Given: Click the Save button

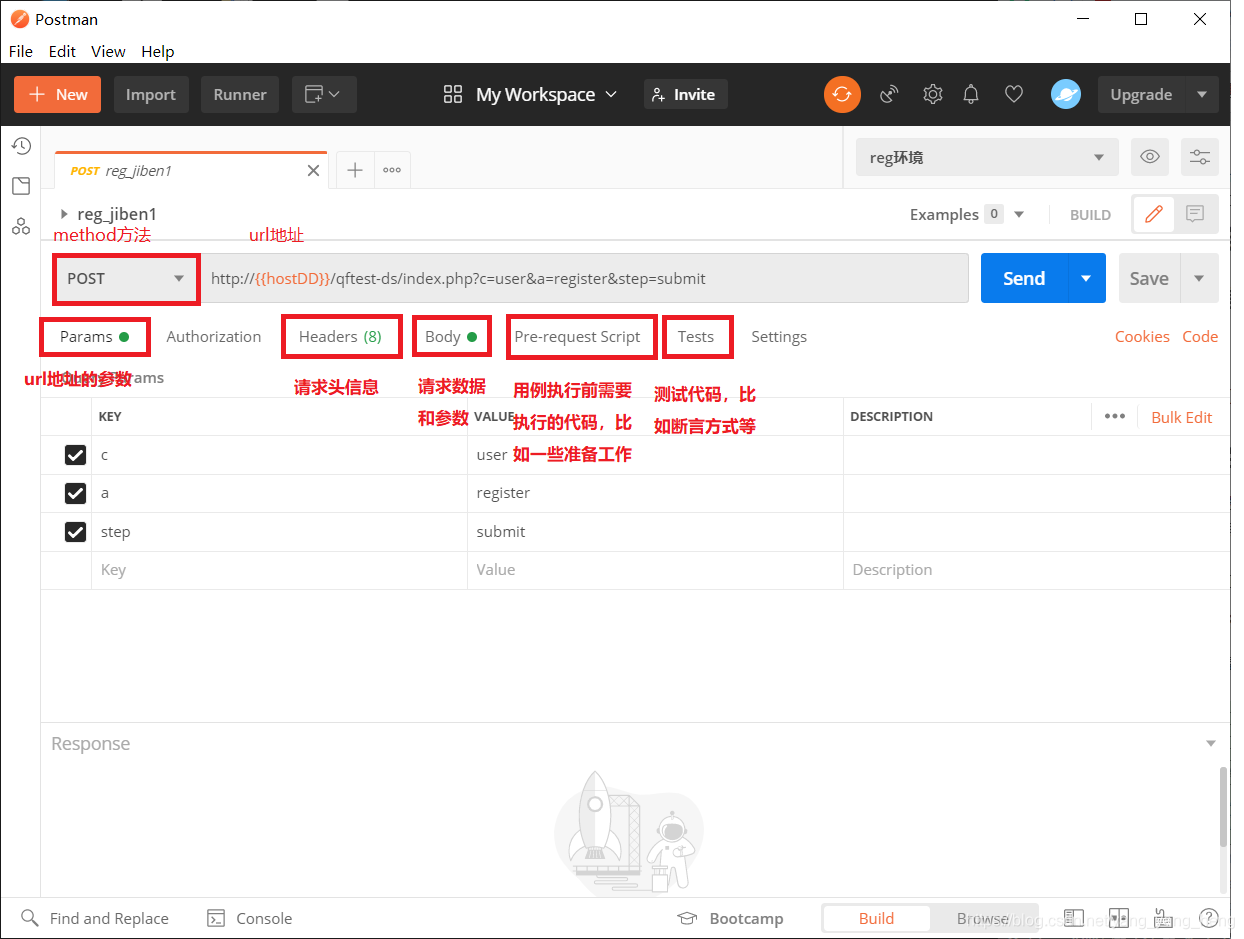Looking at the screenshot, I should tap(1150, 278).
